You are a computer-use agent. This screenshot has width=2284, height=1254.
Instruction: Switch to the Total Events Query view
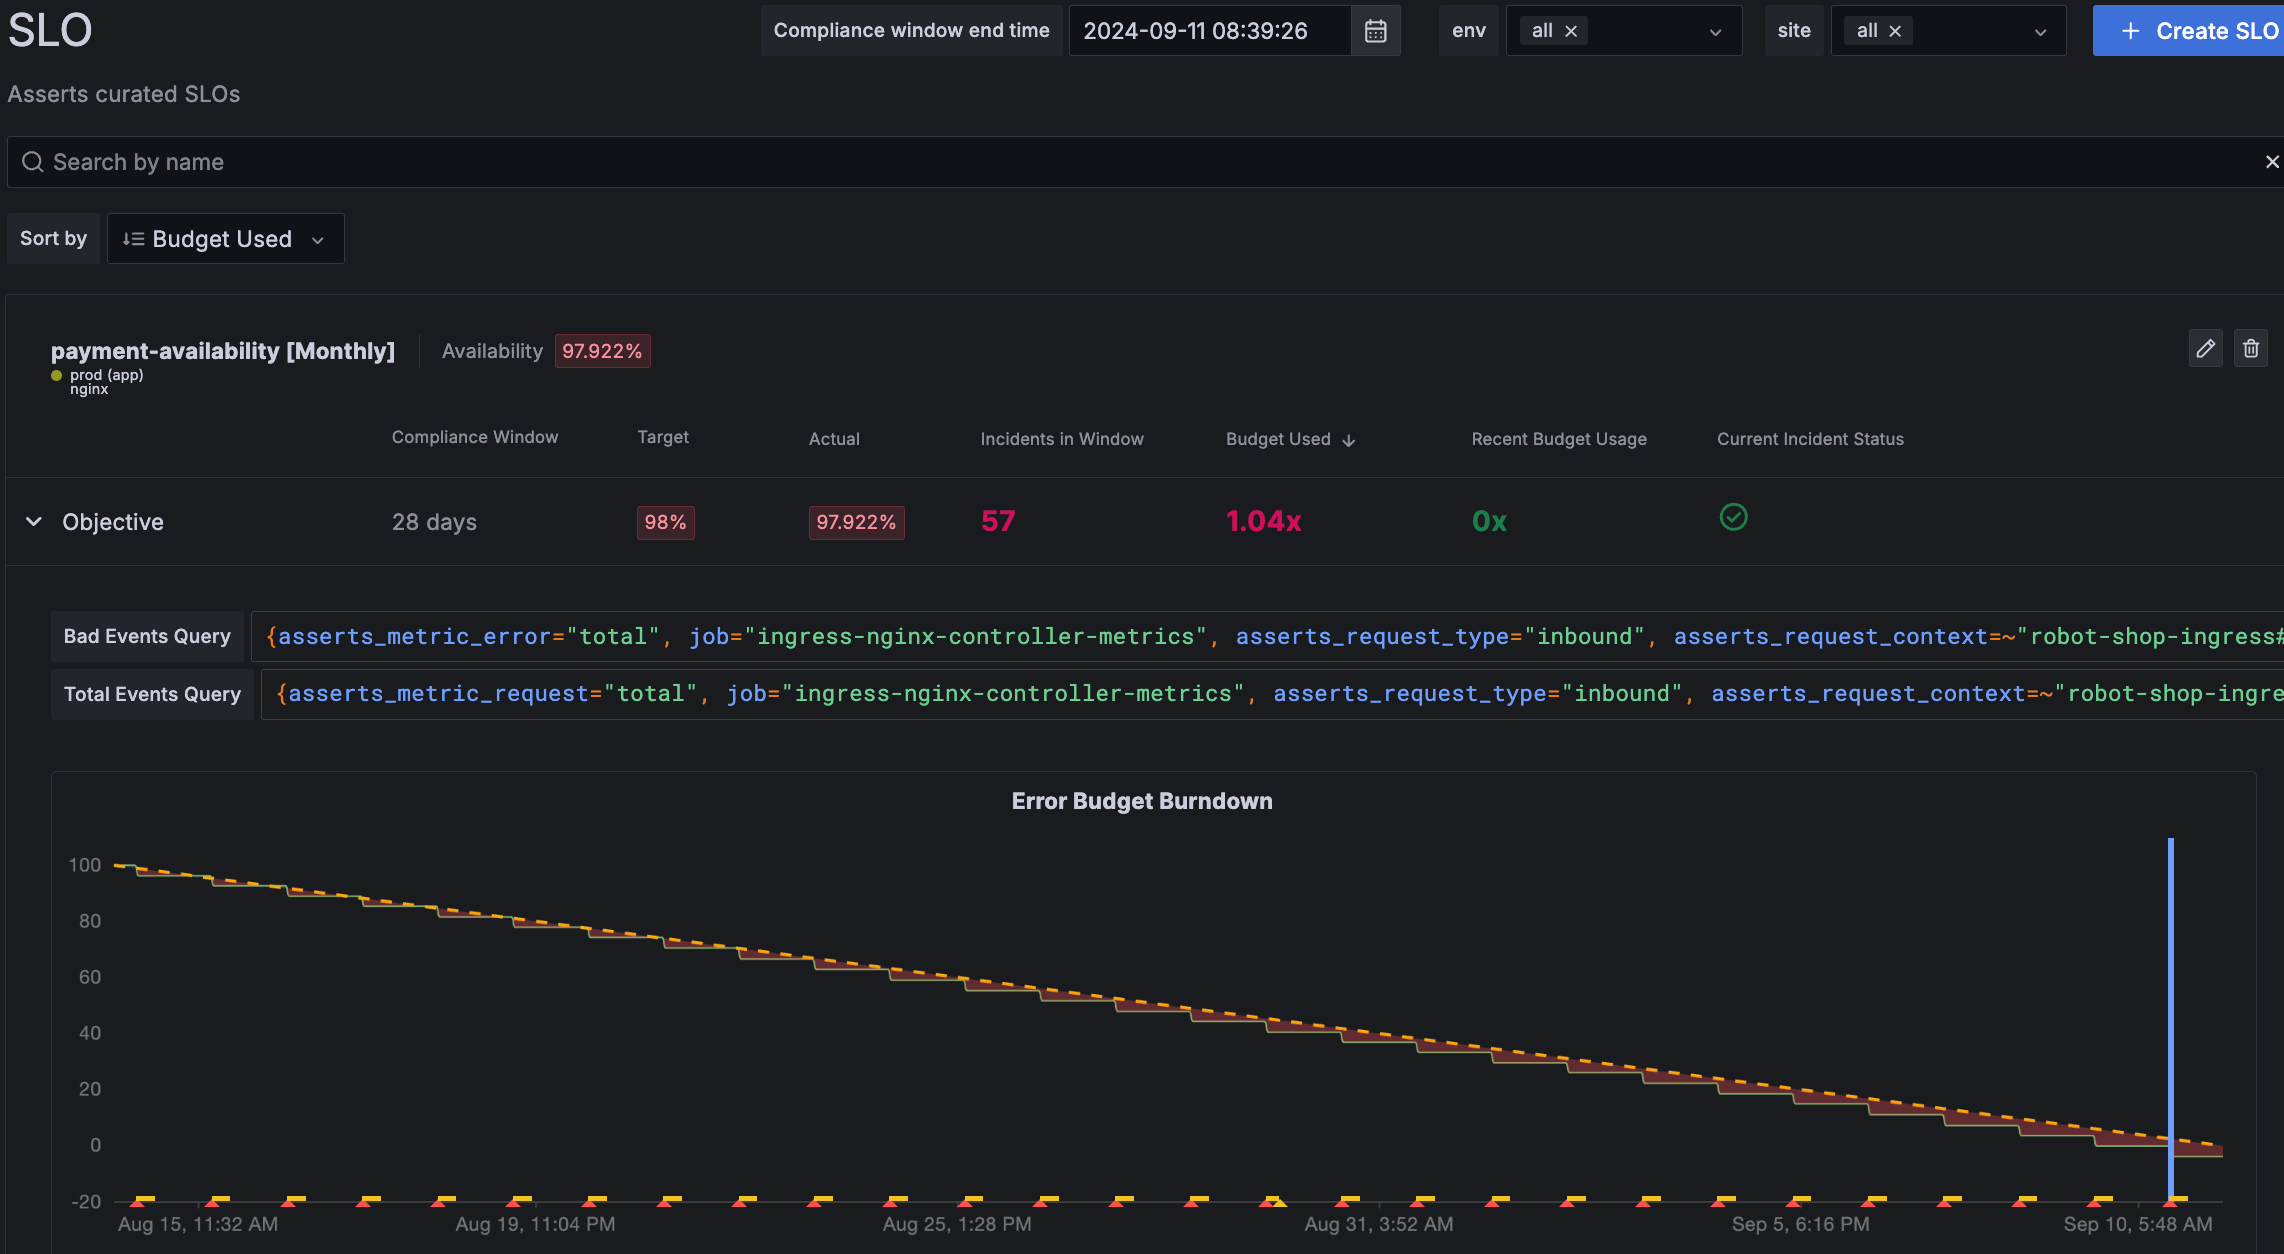coord(151,693)
